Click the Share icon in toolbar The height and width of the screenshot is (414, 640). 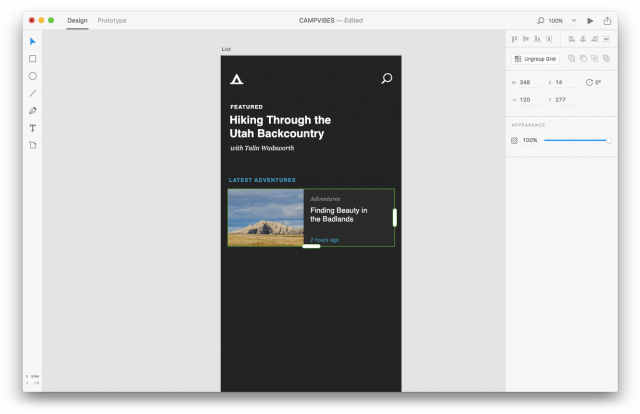[x=607, y=20]
